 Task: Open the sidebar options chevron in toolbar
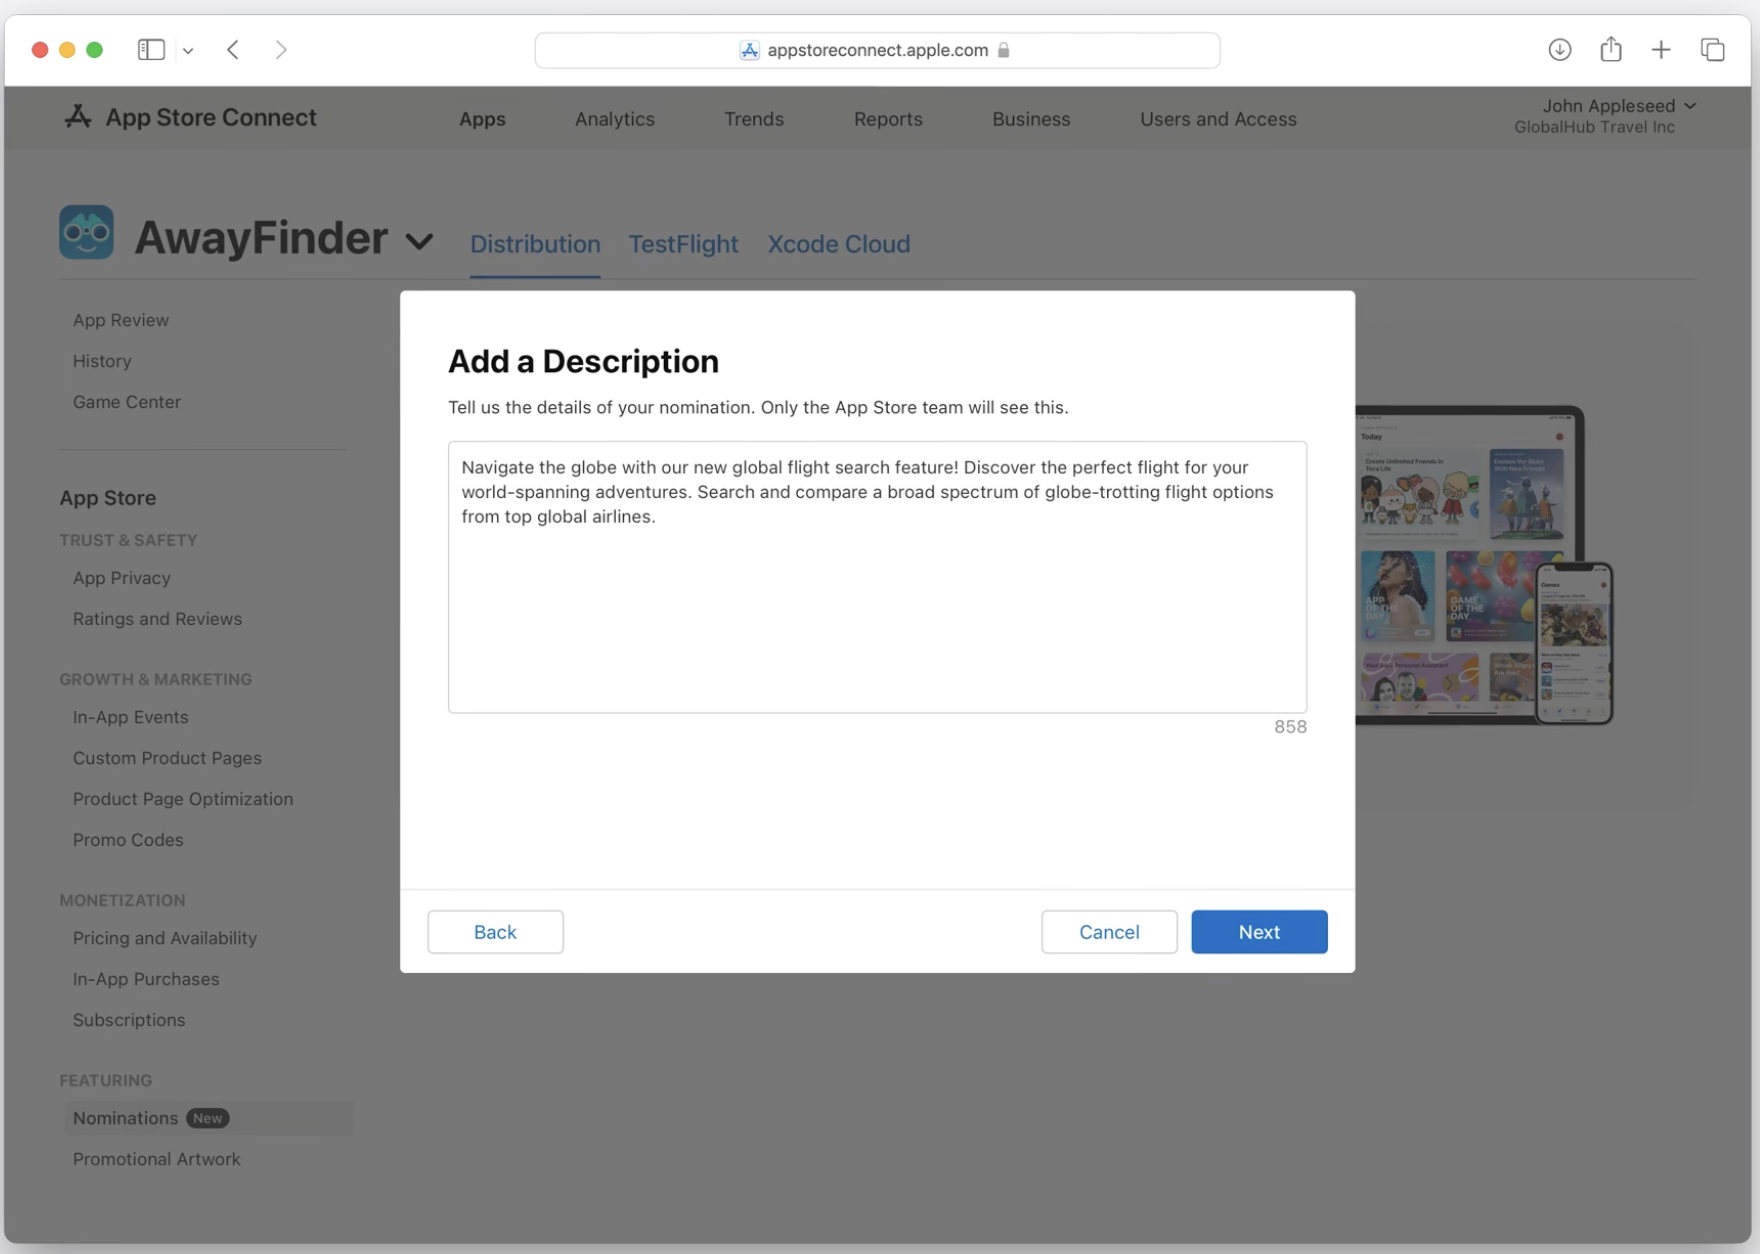(188, 50)
